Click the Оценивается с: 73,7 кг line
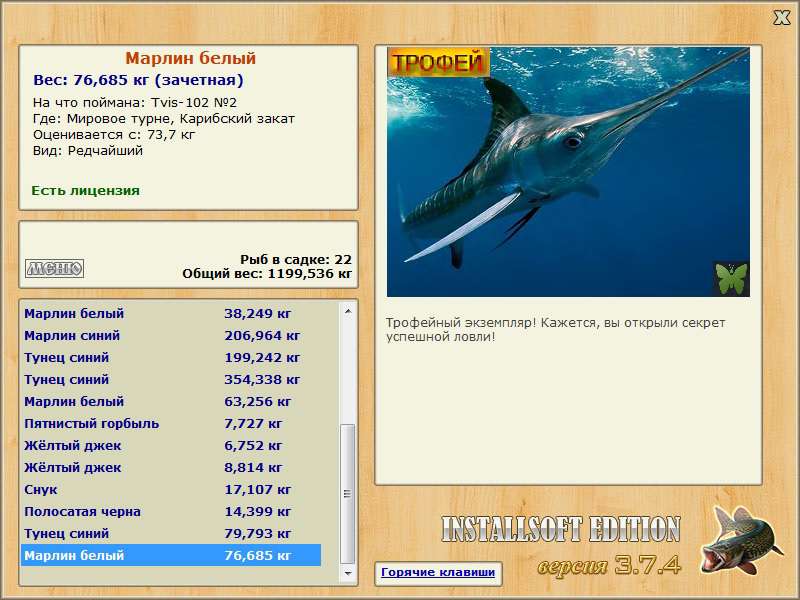Viewport: 800px width, 600px height. point(114,135)
